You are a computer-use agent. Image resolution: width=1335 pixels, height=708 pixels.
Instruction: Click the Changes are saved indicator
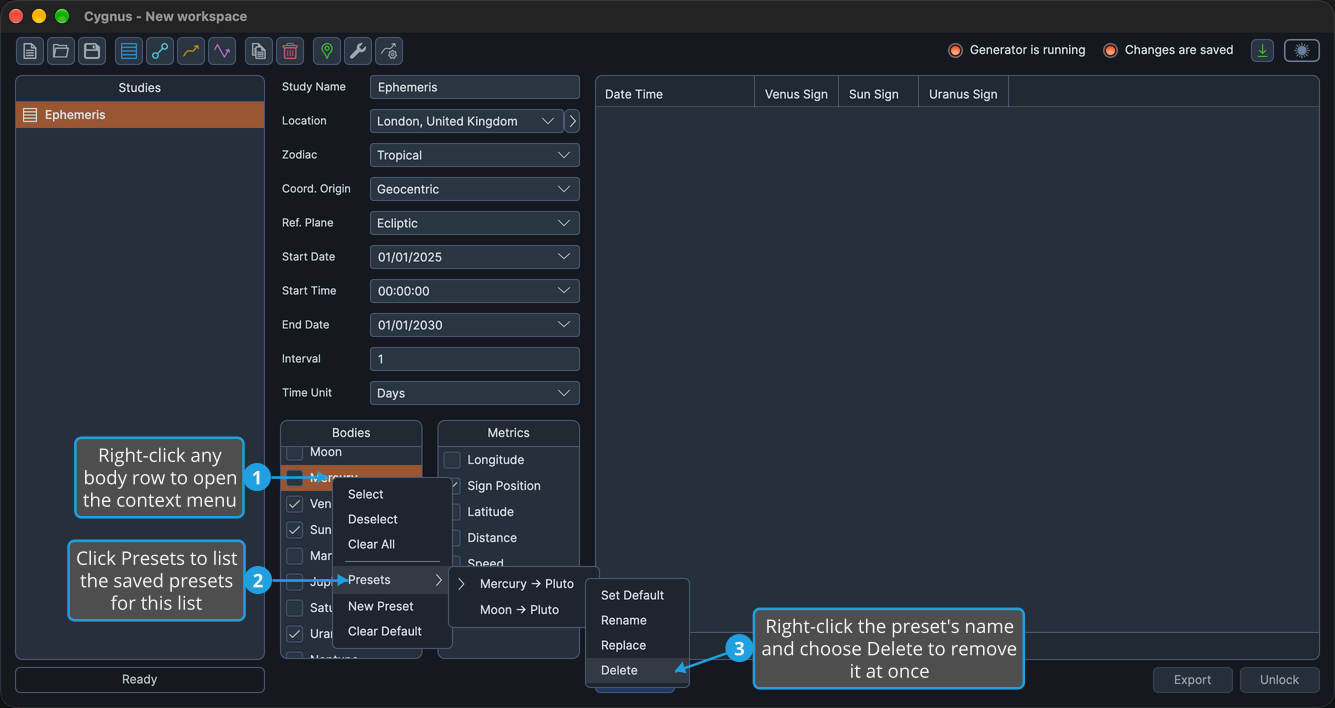coord(1168,50)
